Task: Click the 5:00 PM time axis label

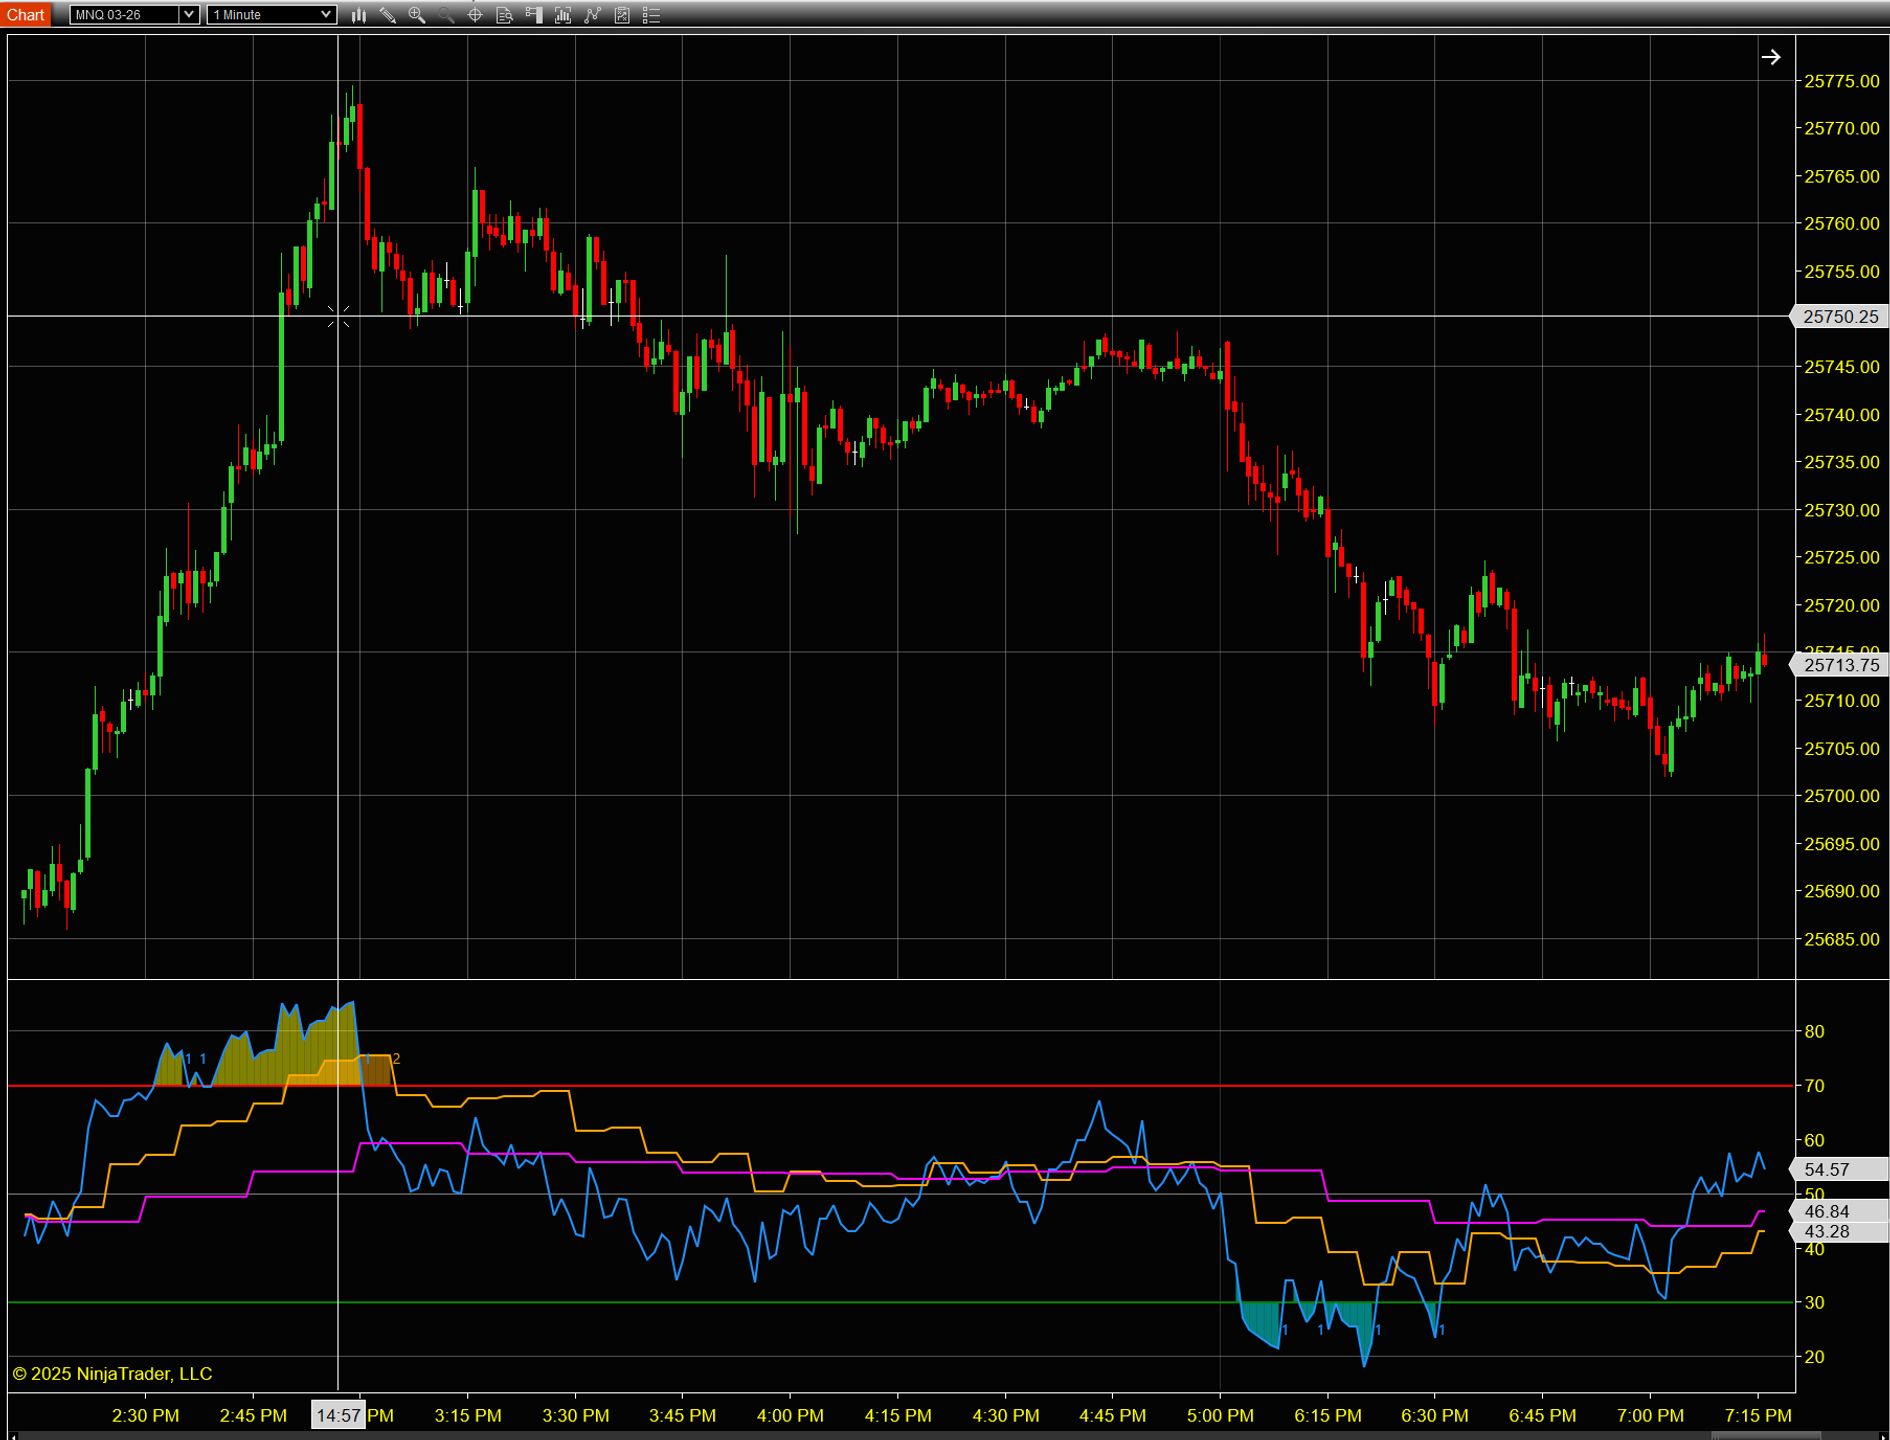Action: coord(1220,1415)
